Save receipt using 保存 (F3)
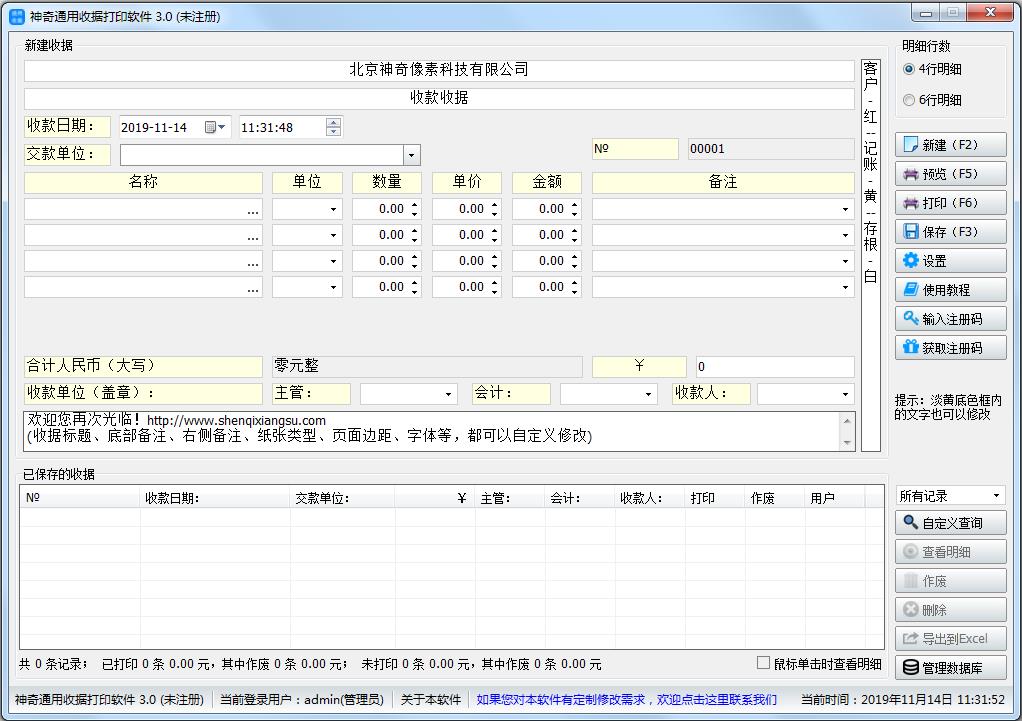 (950, 232)
